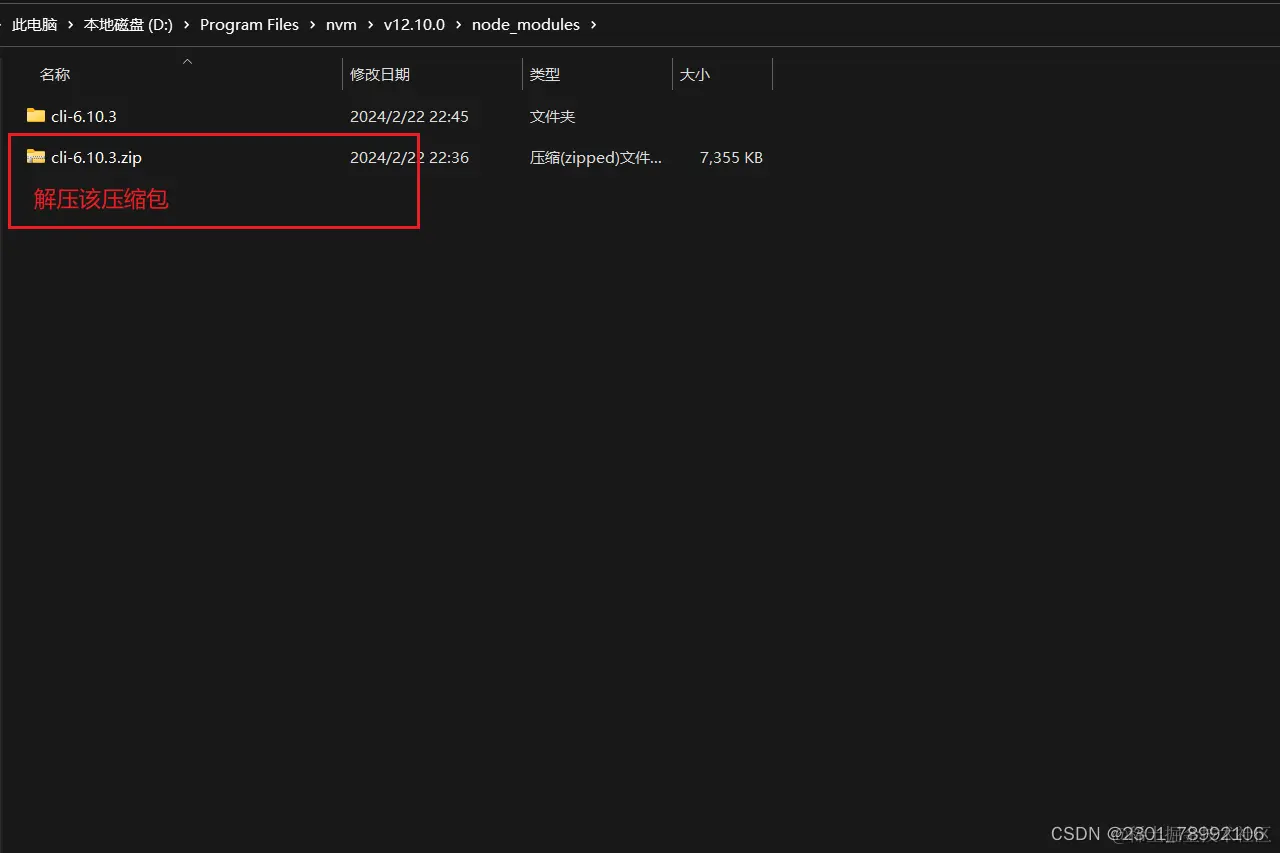Expand chevron after 本地磁盘 (D:) breadcrumb
Image resolution: width=1280 pixels, height=853 pixels.
pyautogui.click(x=186, y=24)
